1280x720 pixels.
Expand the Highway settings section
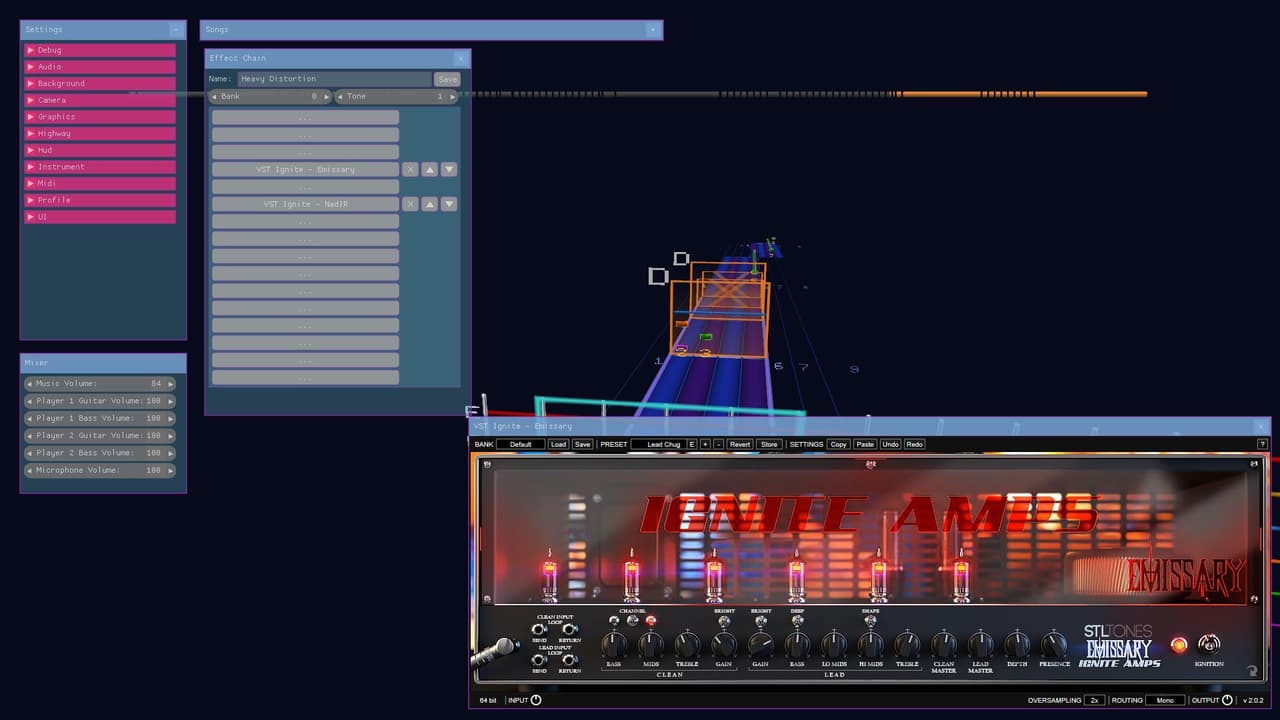[100, 134]
